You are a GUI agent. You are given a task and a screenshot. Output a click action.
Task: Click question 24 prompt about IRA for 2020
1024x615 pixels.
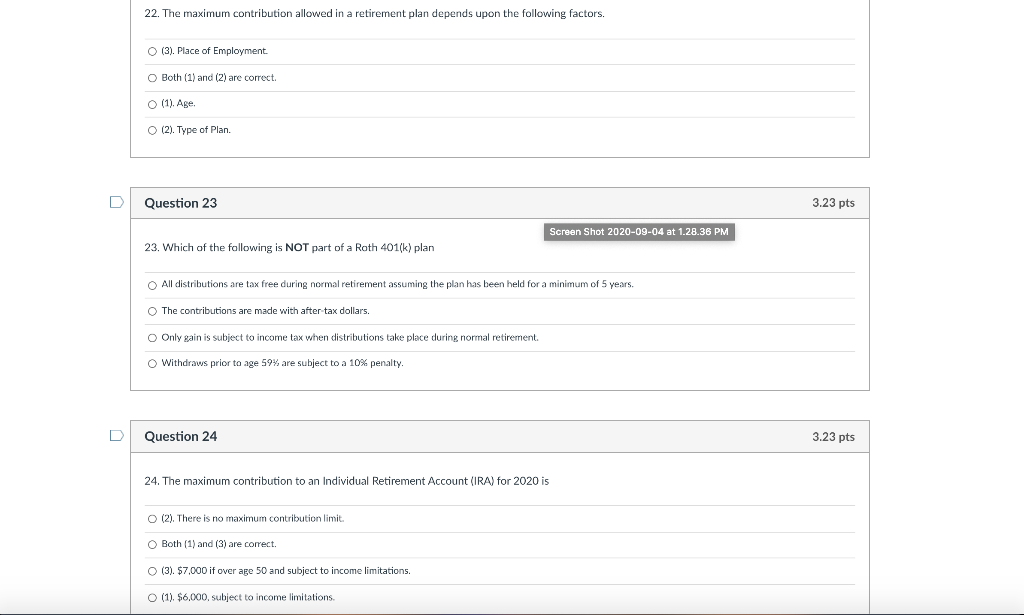(347, 481)
